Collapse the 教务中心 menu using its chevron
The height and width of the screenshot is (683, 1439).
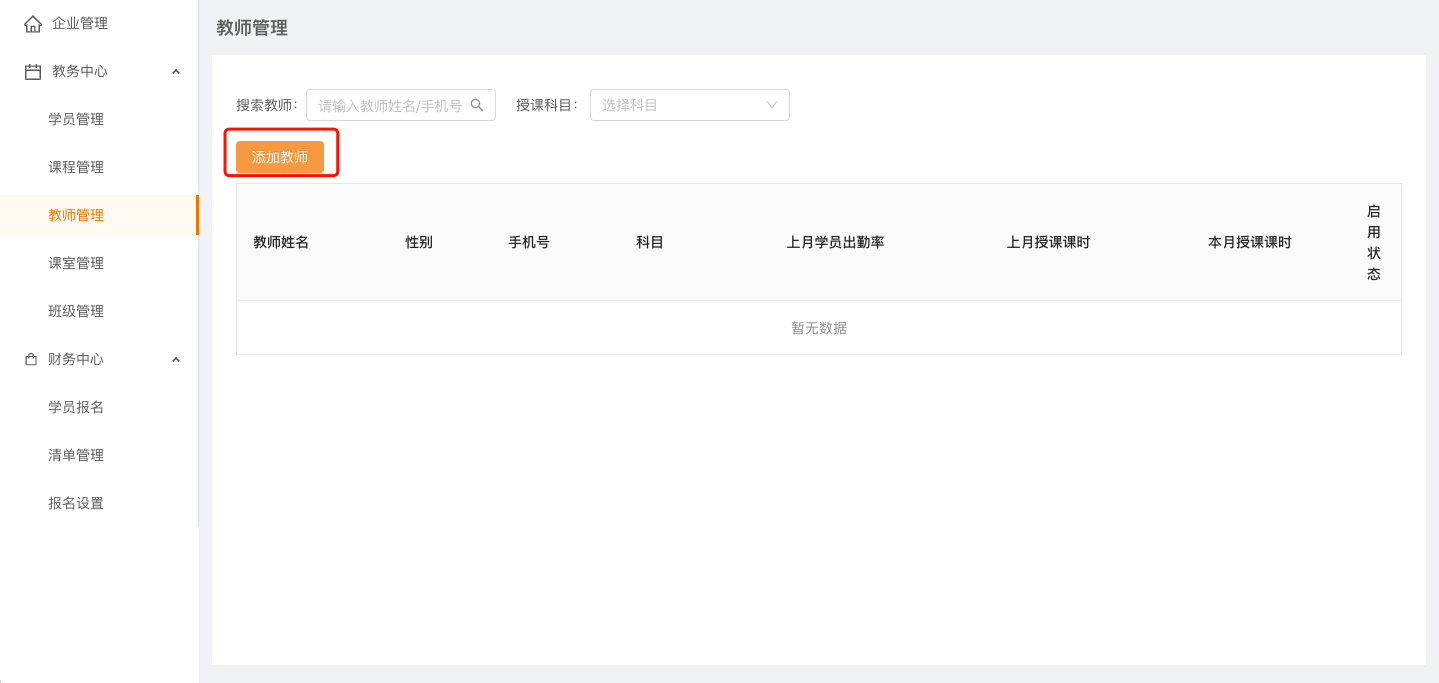point(176,71)
